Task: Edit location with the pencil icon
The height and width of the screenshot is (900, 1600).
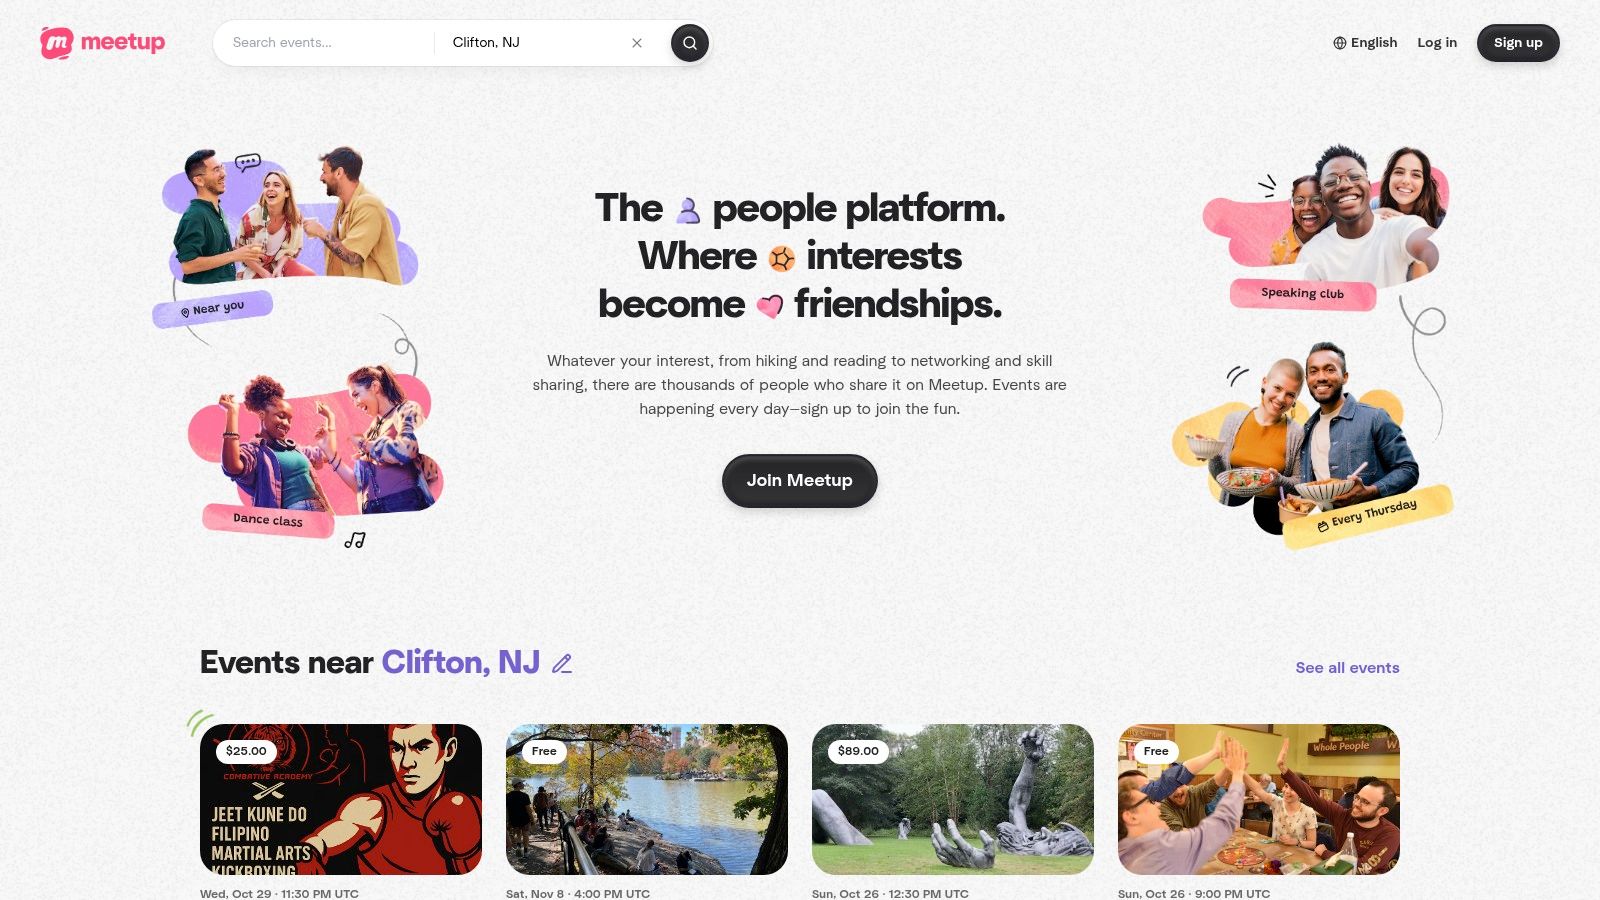Action: (562, 664)
